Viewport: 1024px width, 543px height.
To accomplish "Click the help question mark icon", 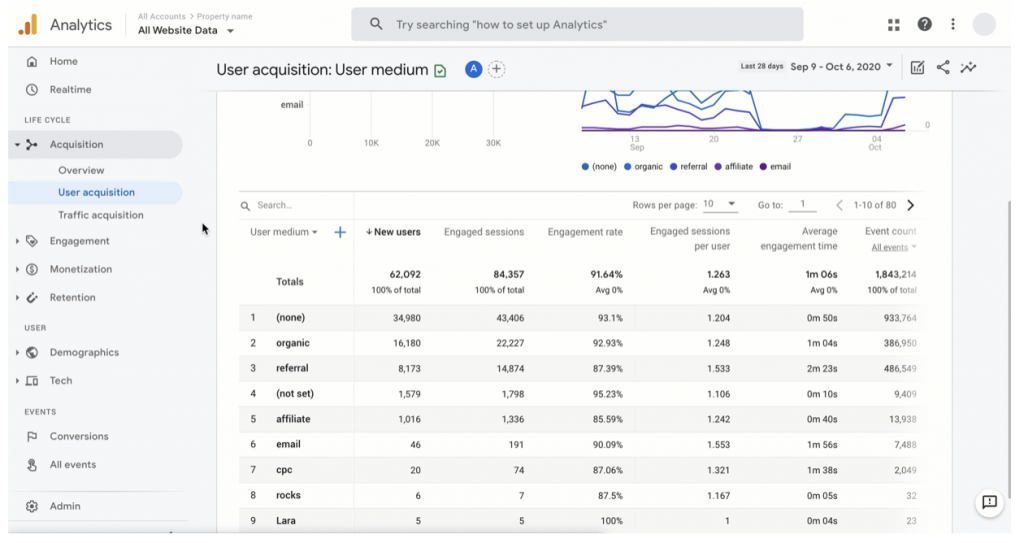I will pos(924,24).
